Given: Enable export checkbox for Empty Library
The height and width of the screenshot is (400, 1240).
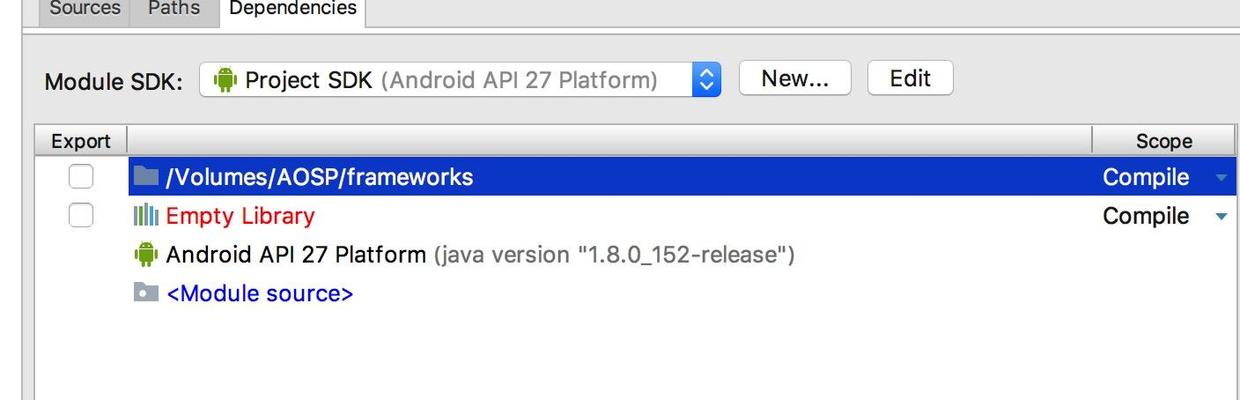Looking at the screenshot, I should (x=81, y=216).
